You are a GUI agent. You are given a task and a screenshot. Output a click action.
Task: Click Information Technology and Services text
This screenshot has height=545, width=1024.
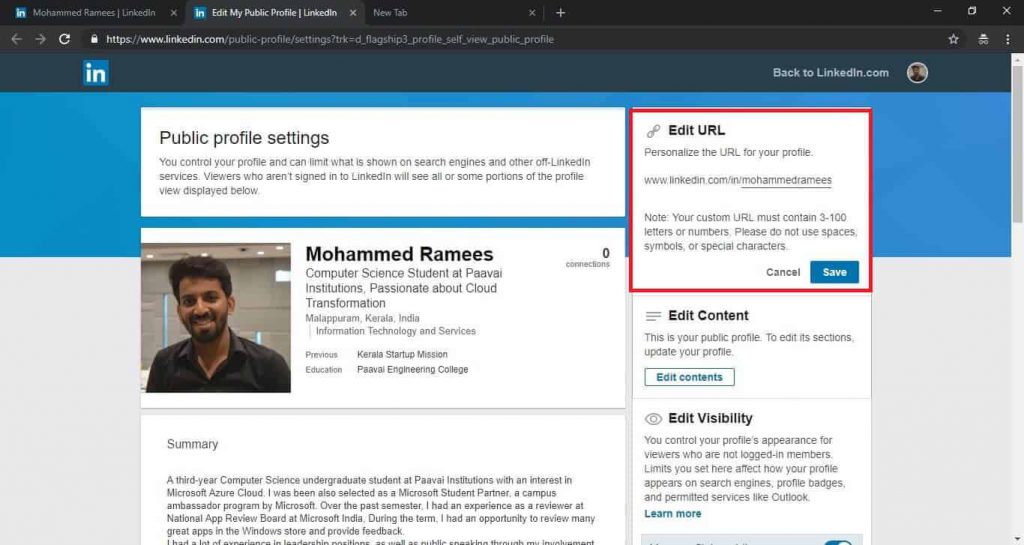[396, 332]
